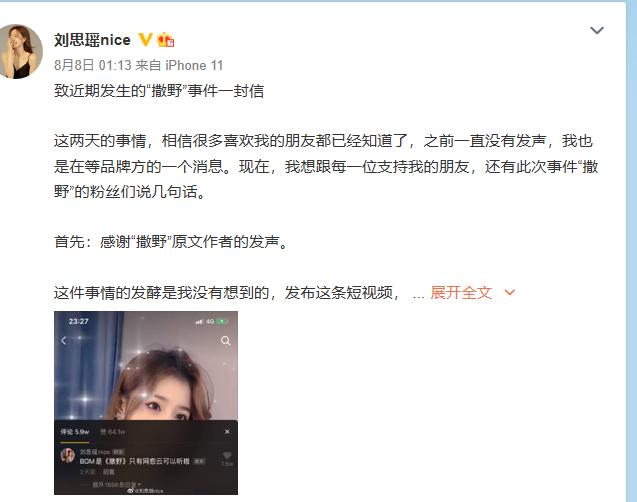Open the post options chevron menu
Viewport: 637px width, 502px height.
point(596,30)
